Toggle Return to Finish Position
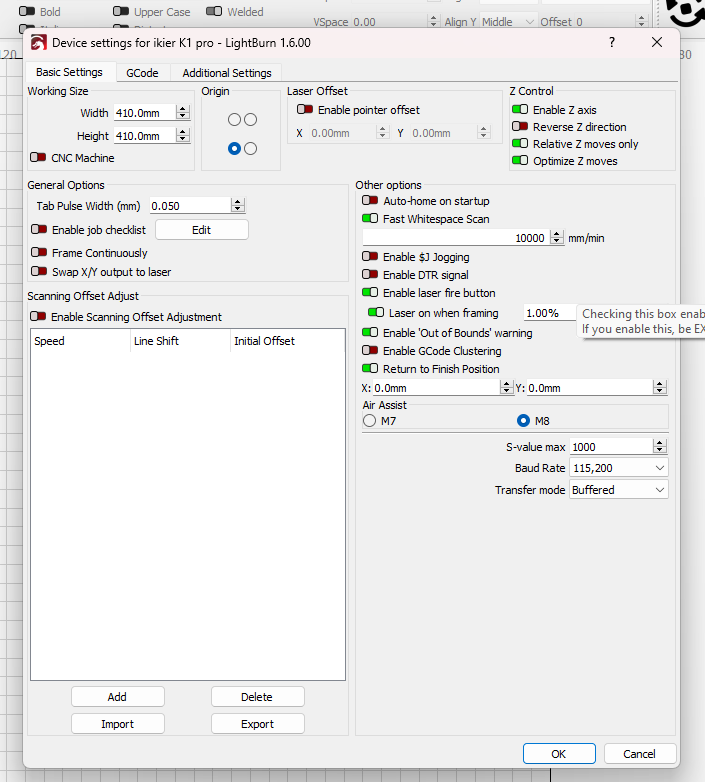705x782 pixels. tap(370, 369)
